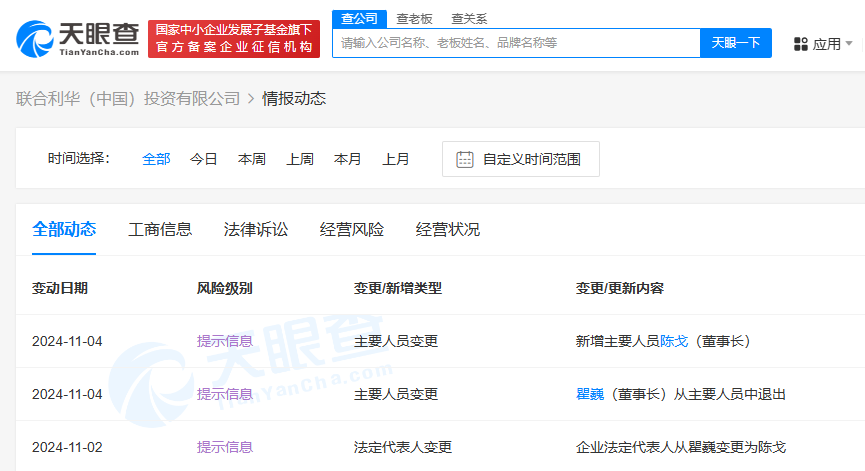The height and width of the screenshot is (471, 865).
Task: Click the company name search input field
Action: [x=515, y=43]
